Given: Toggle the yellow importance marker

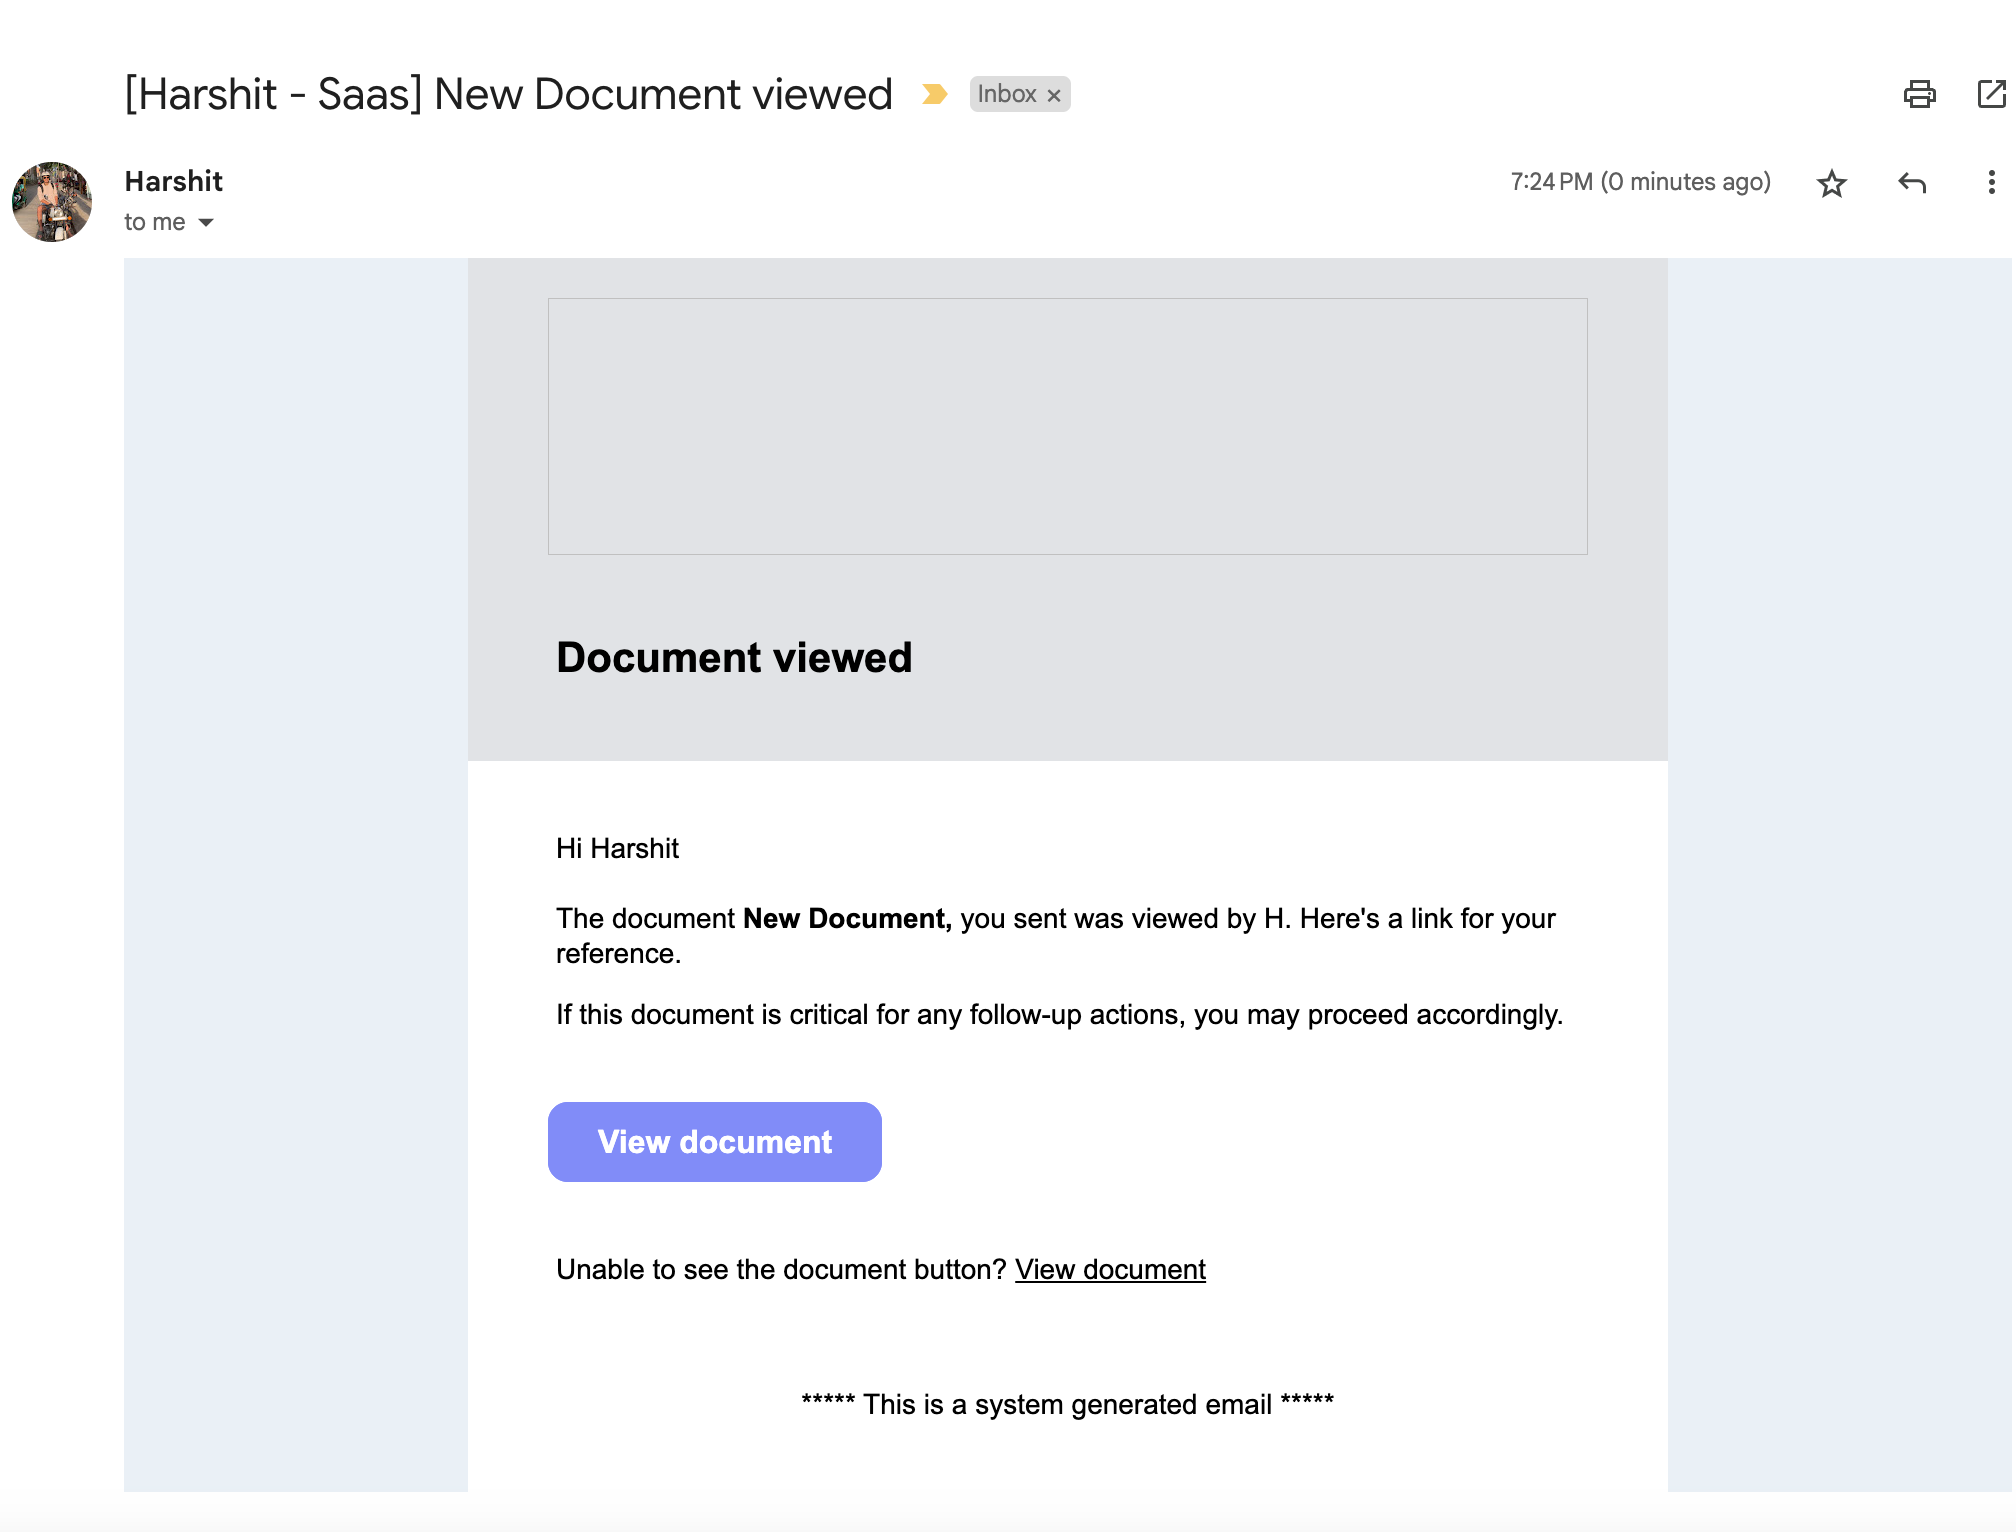Looking at the screenshot, I should 934,94.
